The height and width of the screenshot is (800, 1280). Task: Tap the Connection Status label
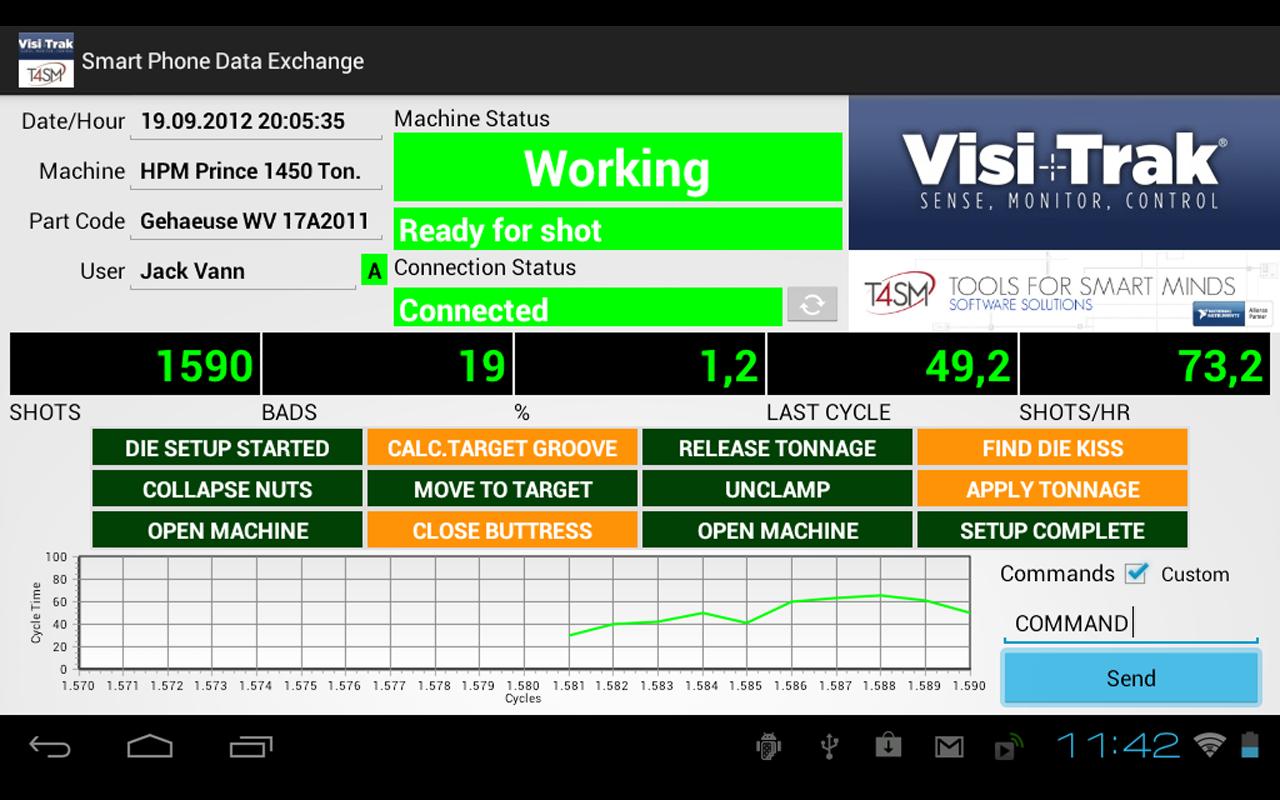485,267
